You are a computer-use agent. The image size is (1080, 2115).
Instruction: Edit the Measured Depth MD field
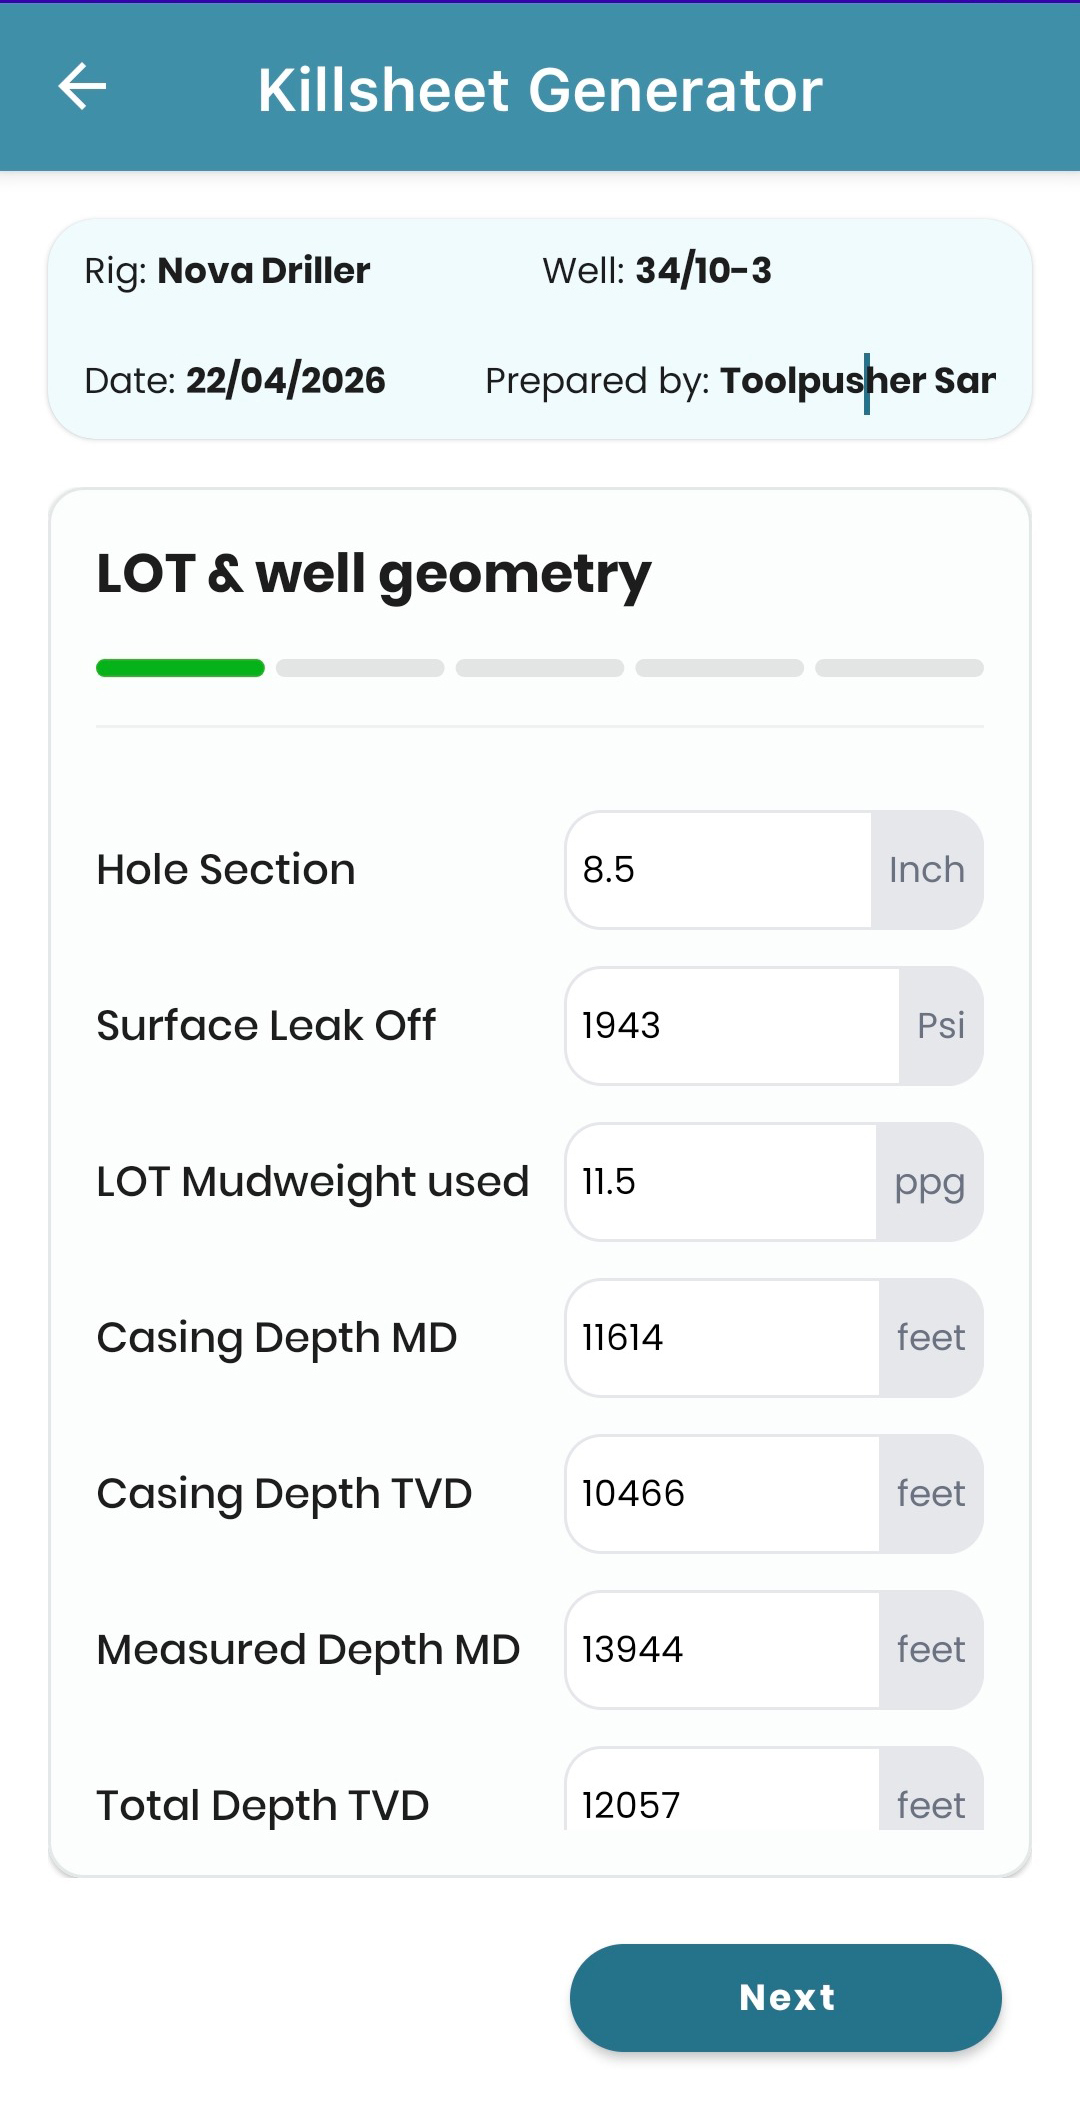coord(722,1650)
